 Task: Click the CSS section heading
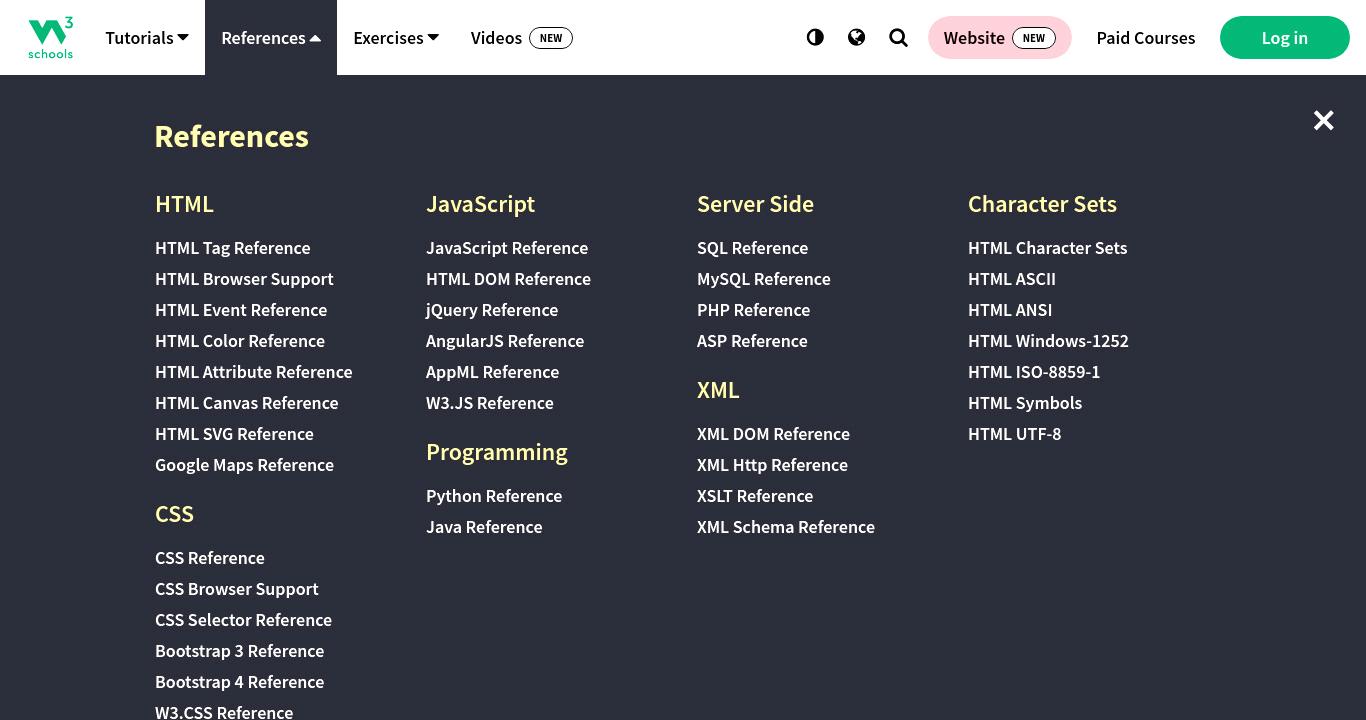point(174,514)
